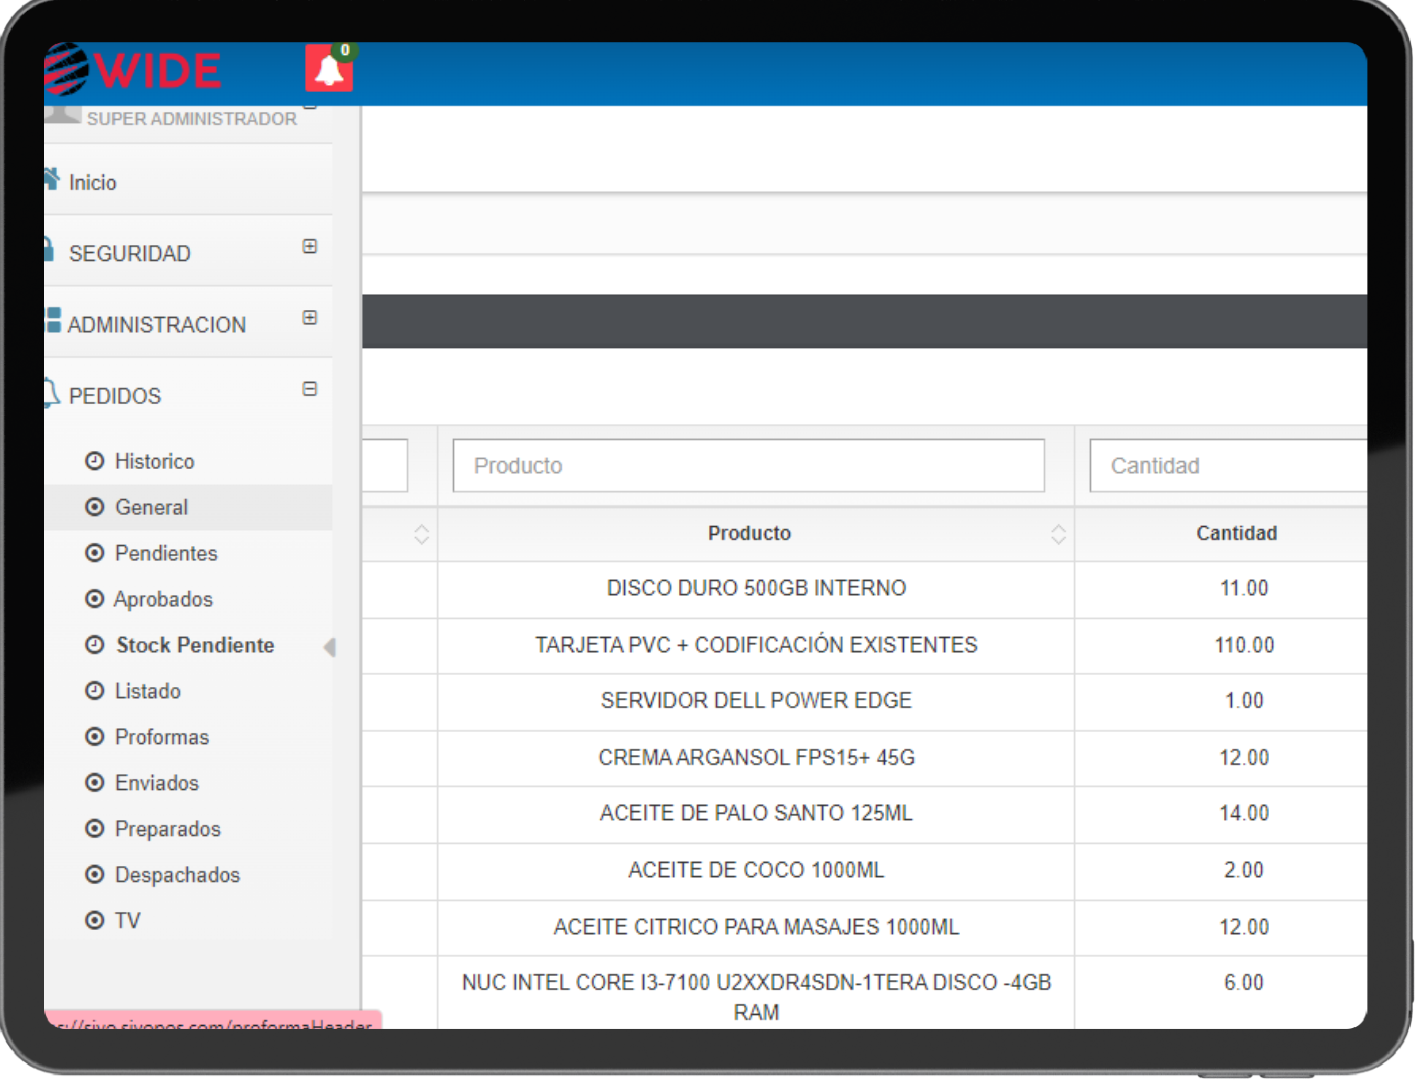Image resolution: width=1417 pixels, height=1080 pixels.
Task: Click the Producto filter input field
Action: click(748, 465)
